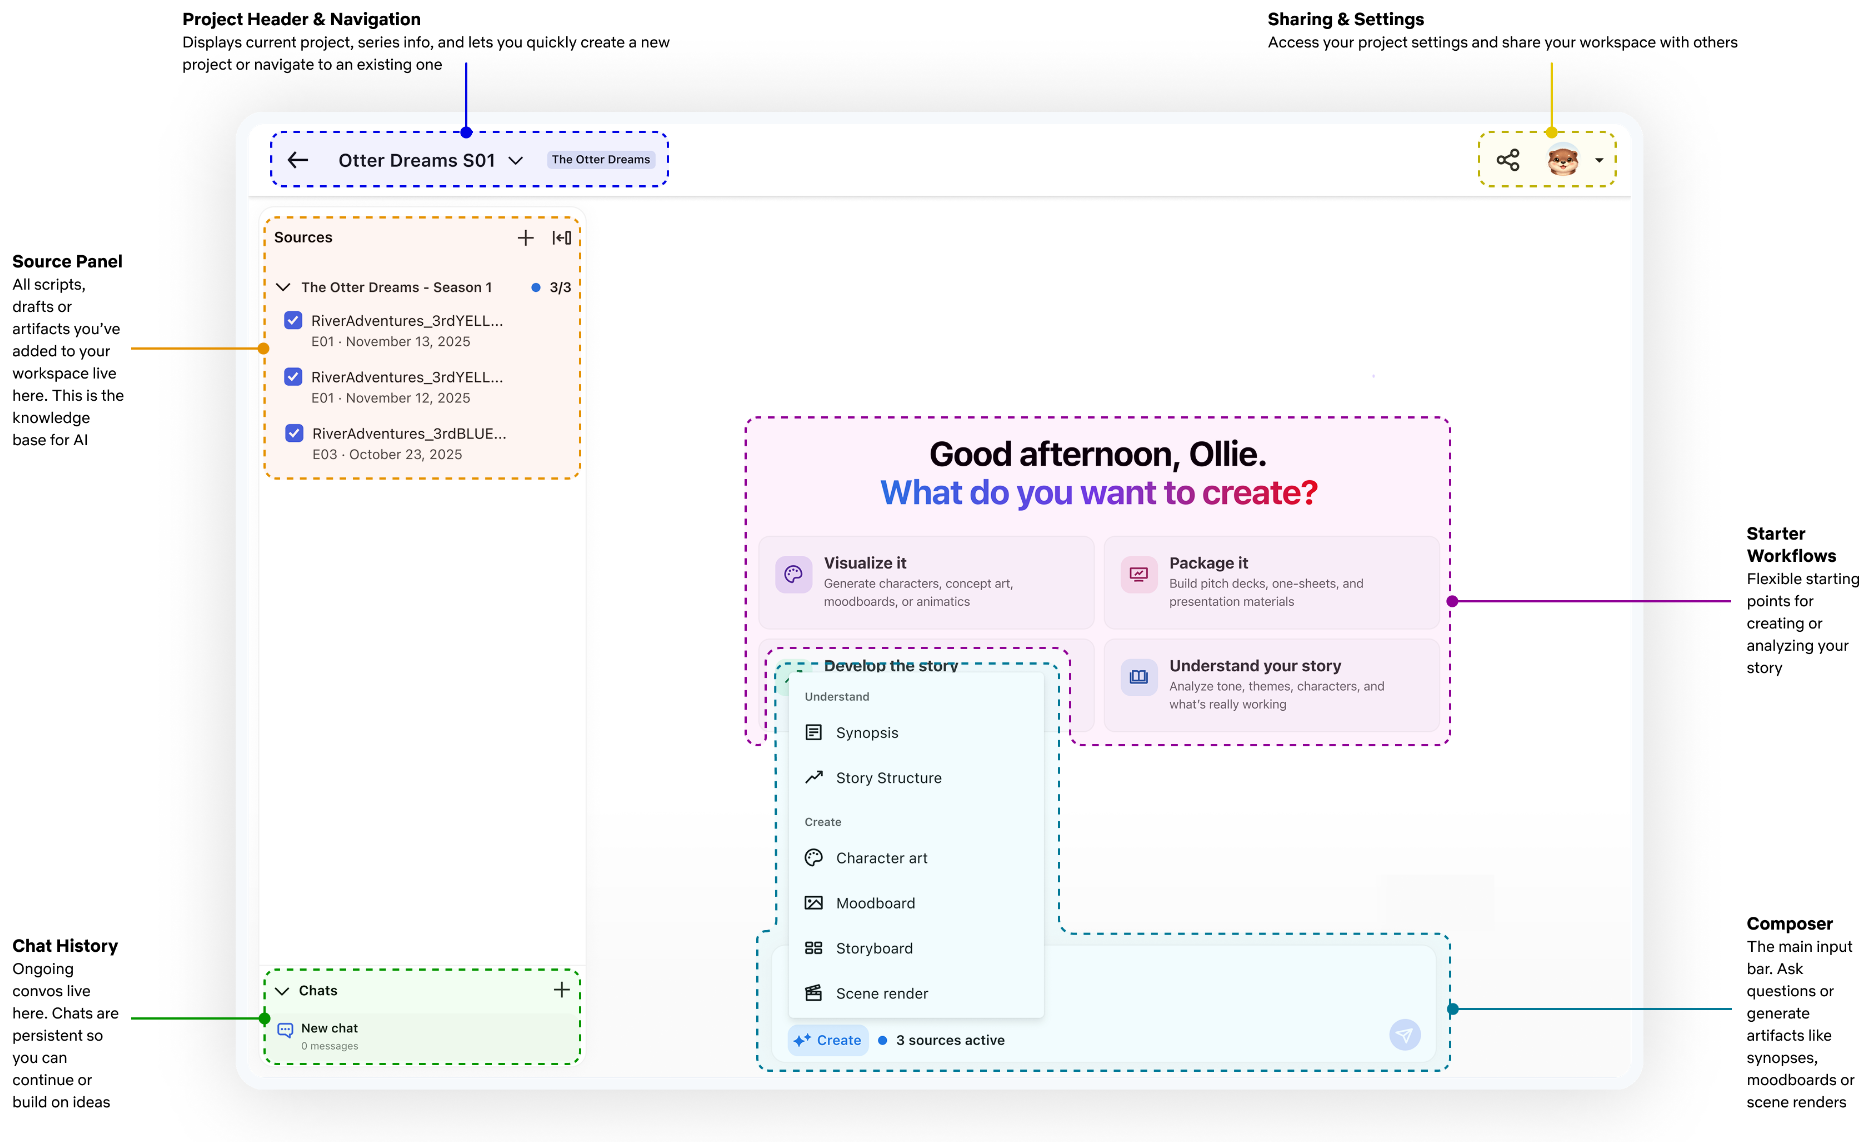Viewport: 1871px width, 1142px height.
Task: Open the New chat conversation
Action: pos(422,1036)
